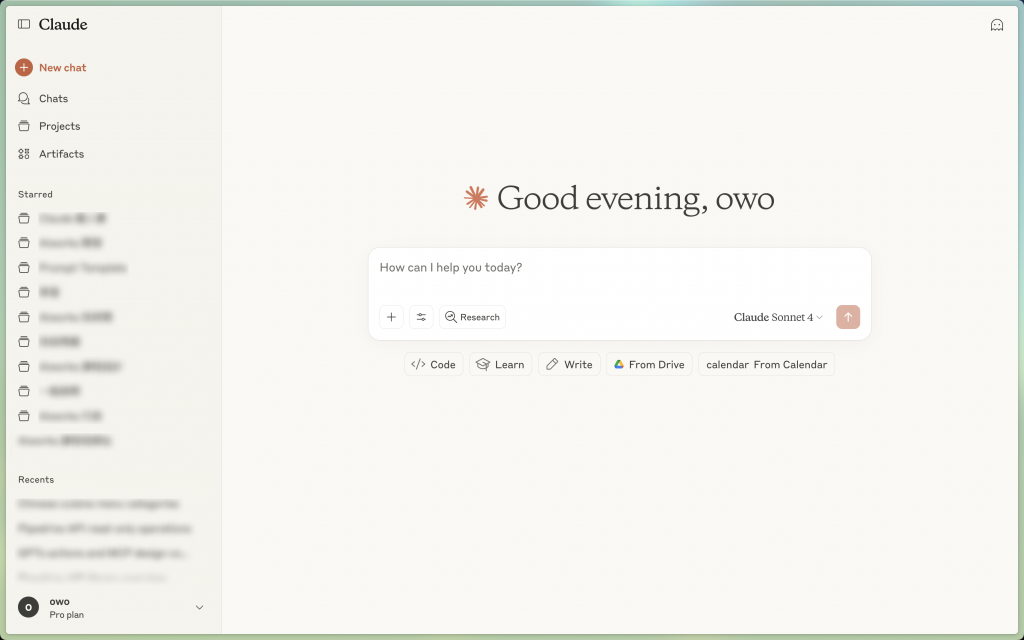The image size is (1024, 640).
Task: Go to Artifacts
Action: coord(51,154)
